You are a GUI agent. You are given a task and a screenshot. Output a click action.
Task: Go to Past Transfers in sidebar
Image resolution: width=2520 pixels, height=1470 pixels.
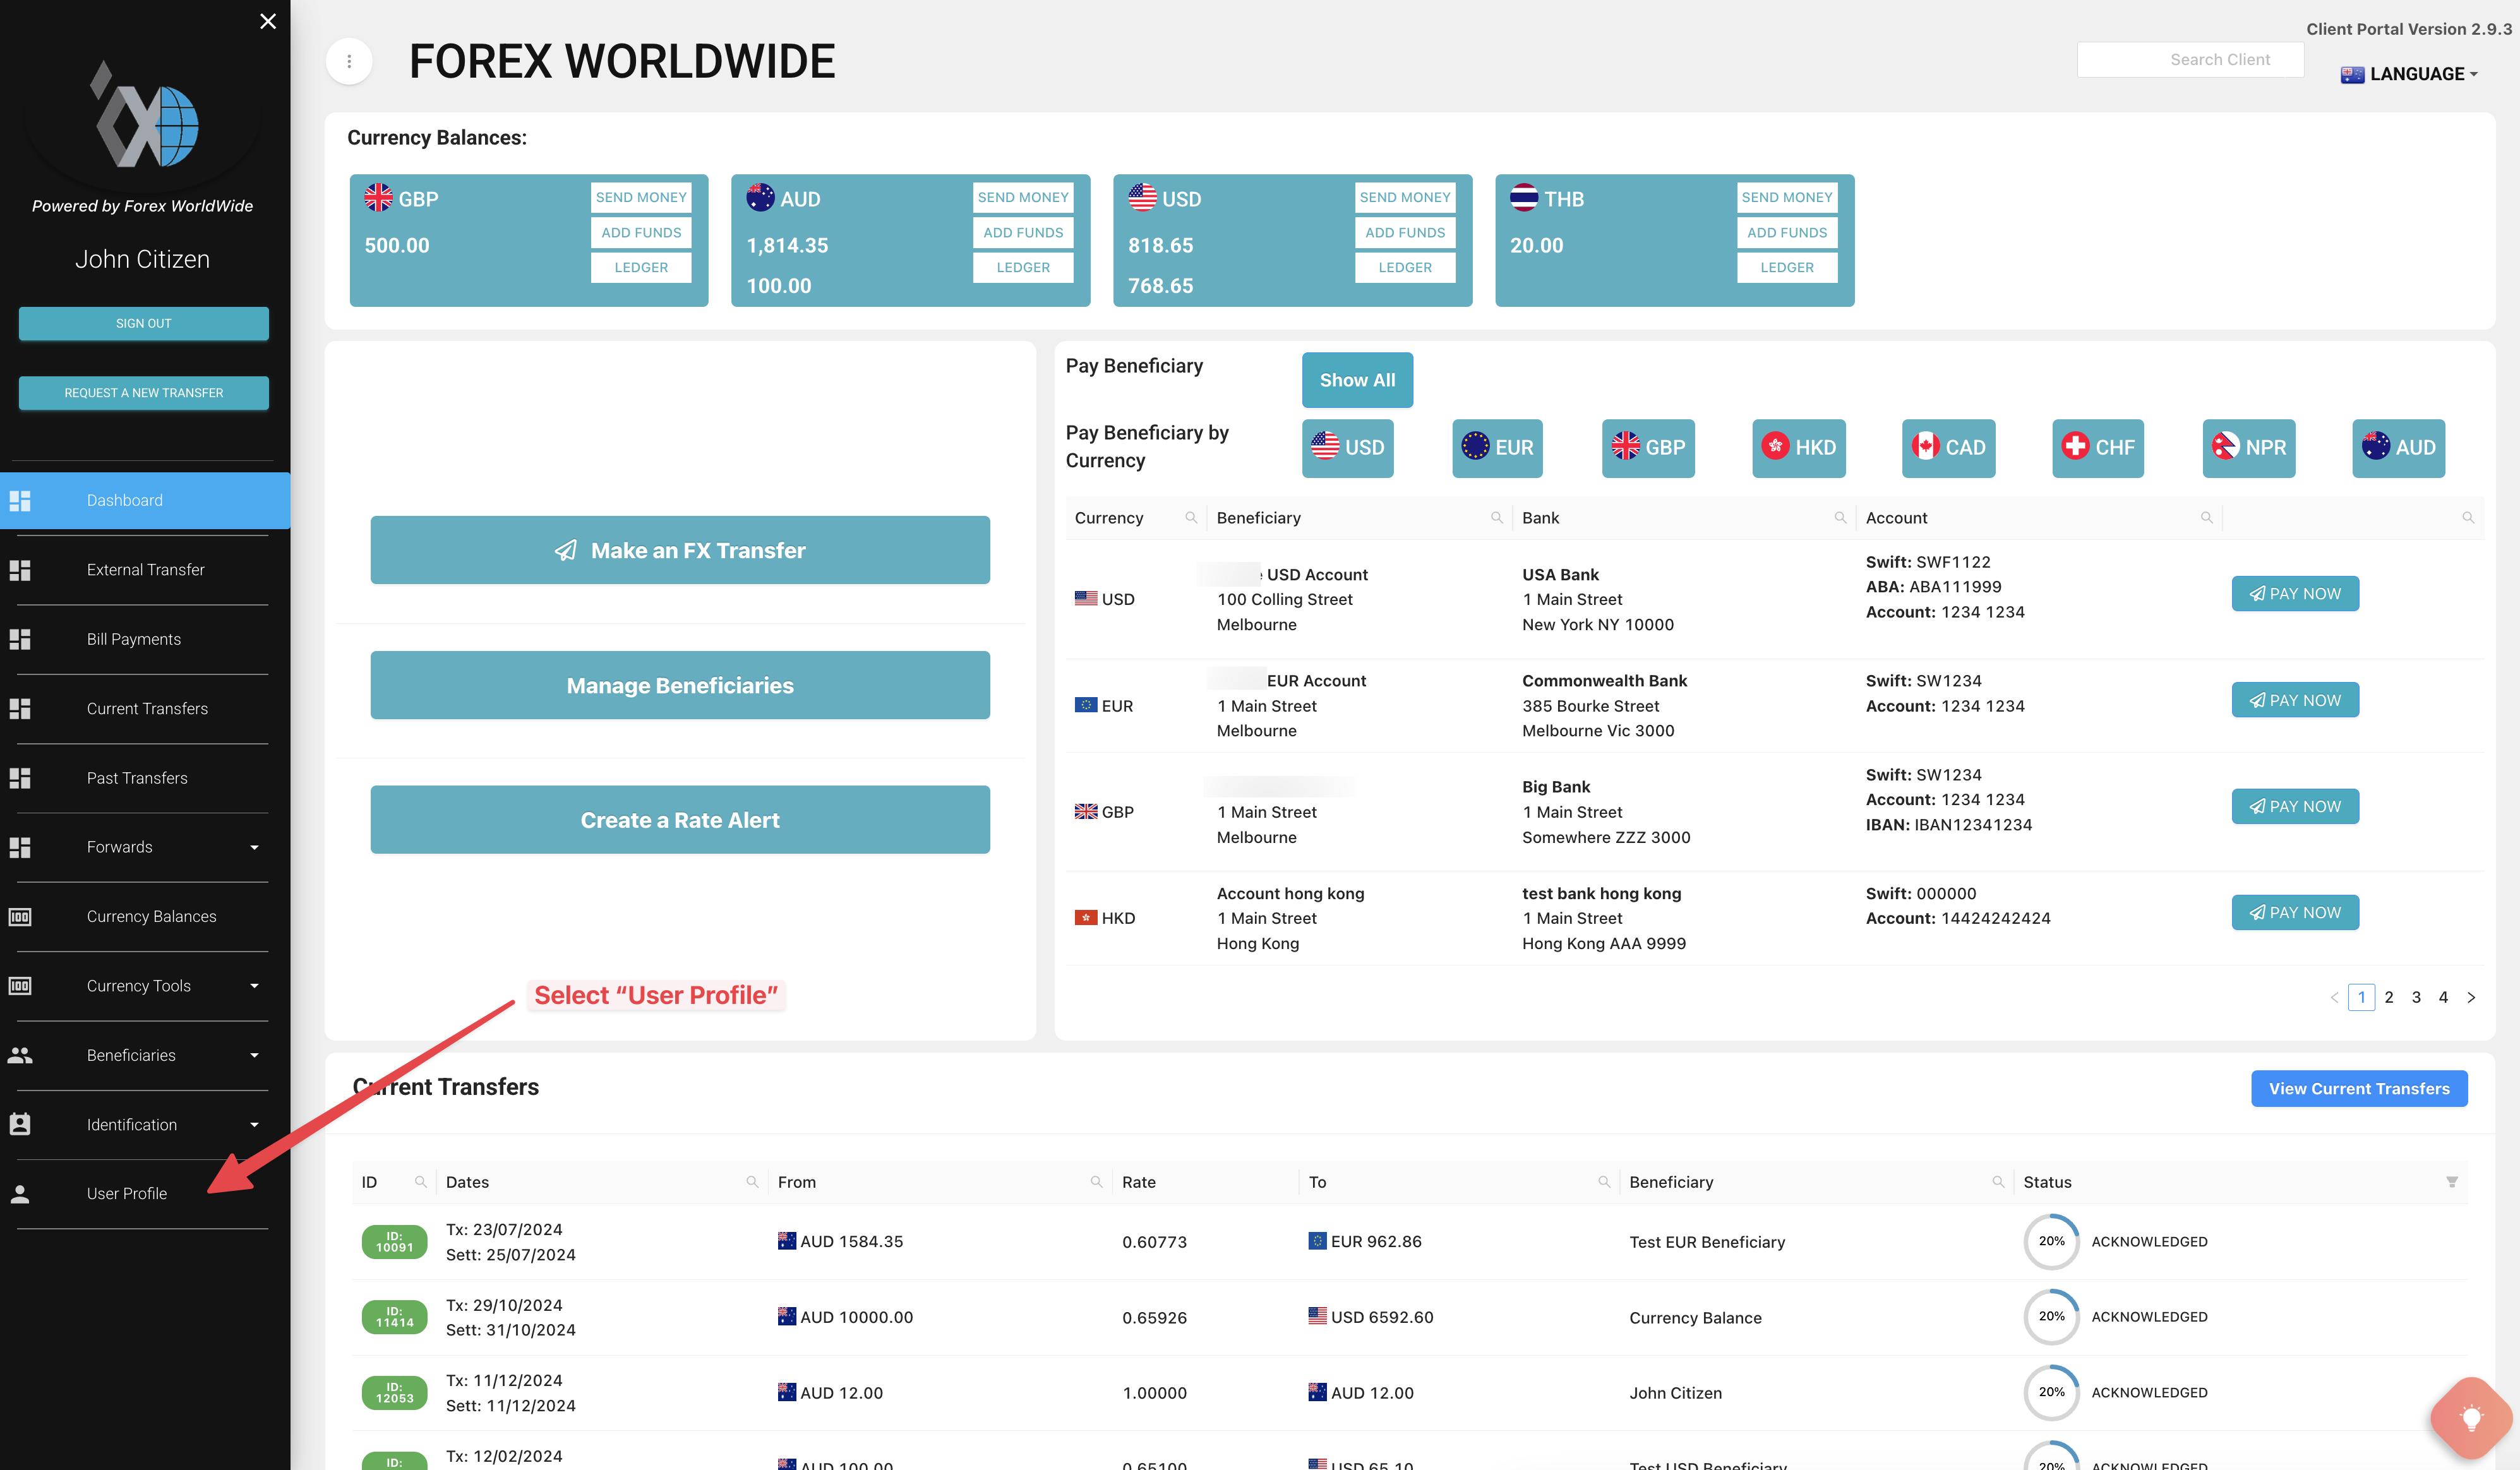coord(137,778)
